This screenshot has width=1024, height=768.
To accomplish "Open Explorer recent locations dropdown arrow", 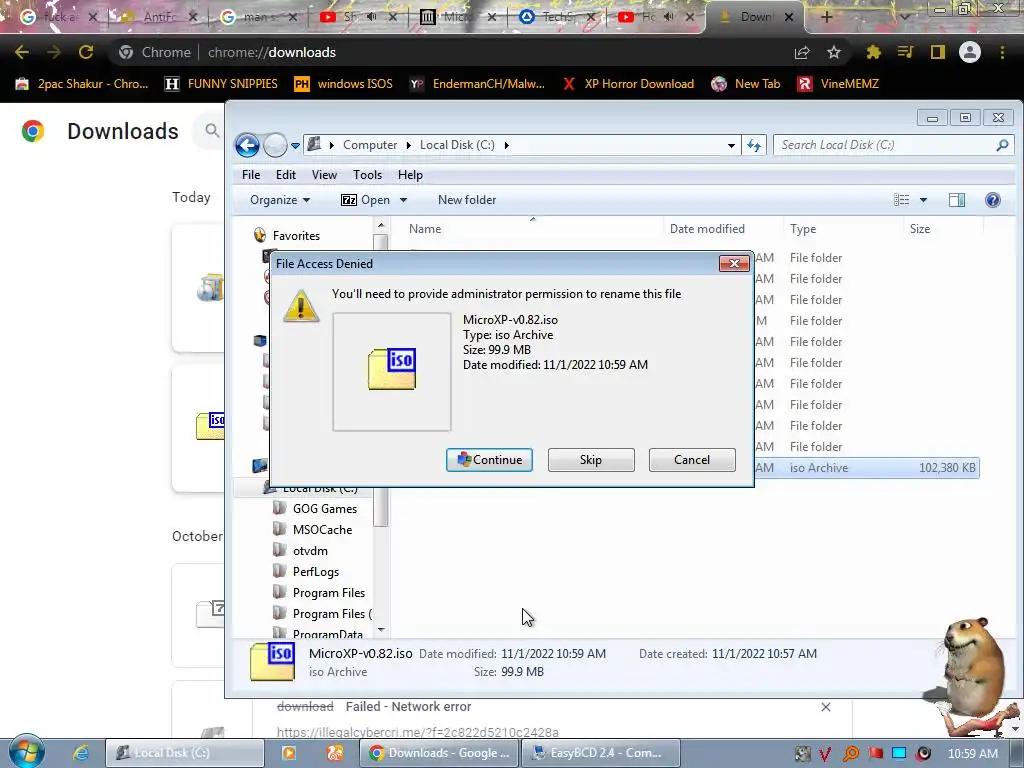I will pyautogui.click(x=295, y=146).
